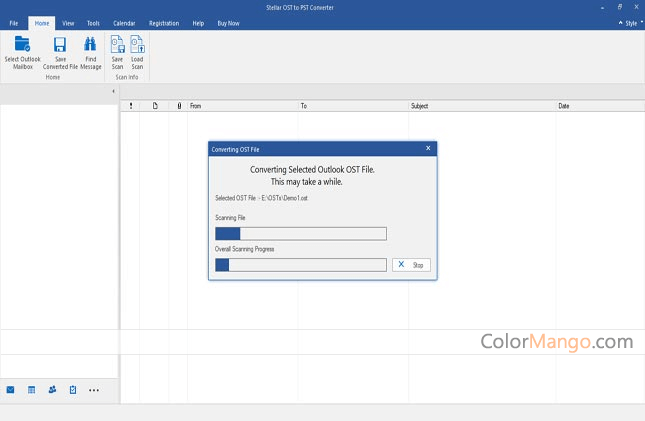The height and width of the screenshot is (421, 645).
Task: Collapse the left folder pane arrow
Action: click(x=113, y=91)
